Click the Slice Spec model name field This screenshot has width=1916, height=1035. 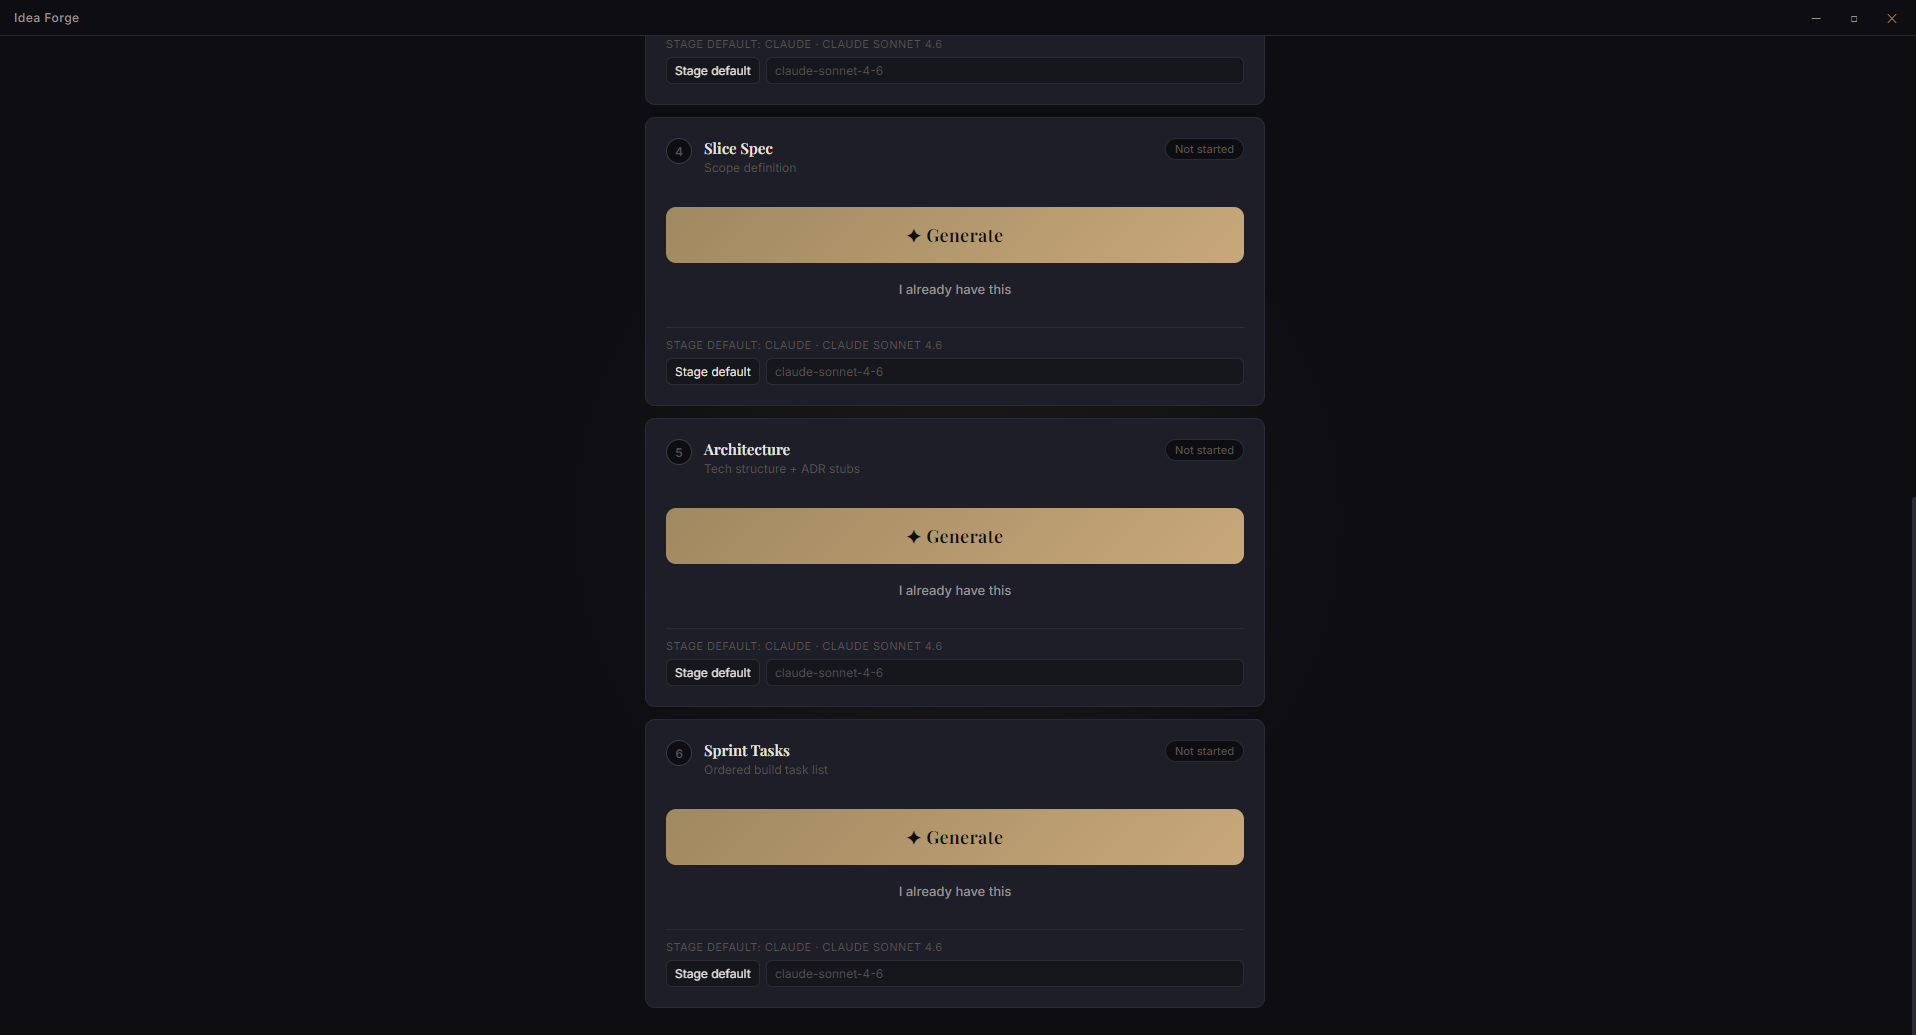(x=1004, y=372)
